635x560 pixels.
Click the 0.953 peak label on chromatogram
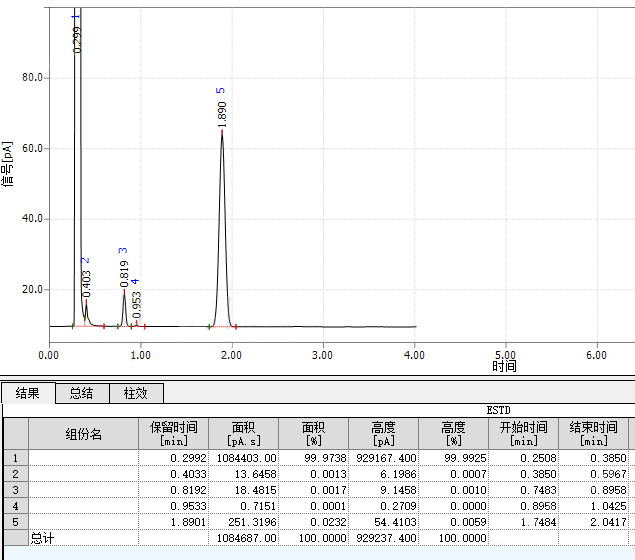[x=137, y=304]
